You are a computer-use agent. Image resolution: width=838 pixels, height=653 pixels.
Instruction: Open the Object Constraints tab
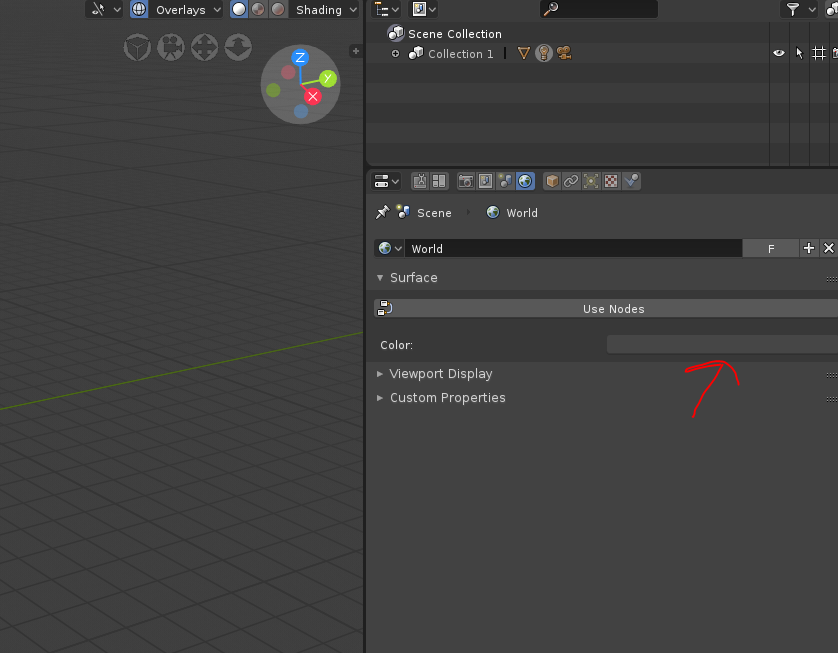pyautogui.click(x=571, y=182)
